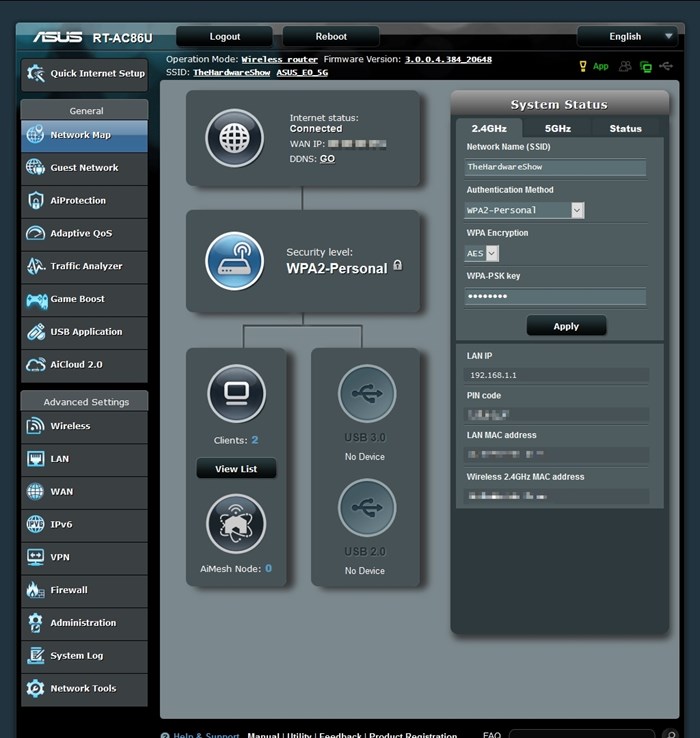The height and width of the screenshot is (738, 700).
Task: Select the USB 3.0 port icon
Action: [367, 393]
